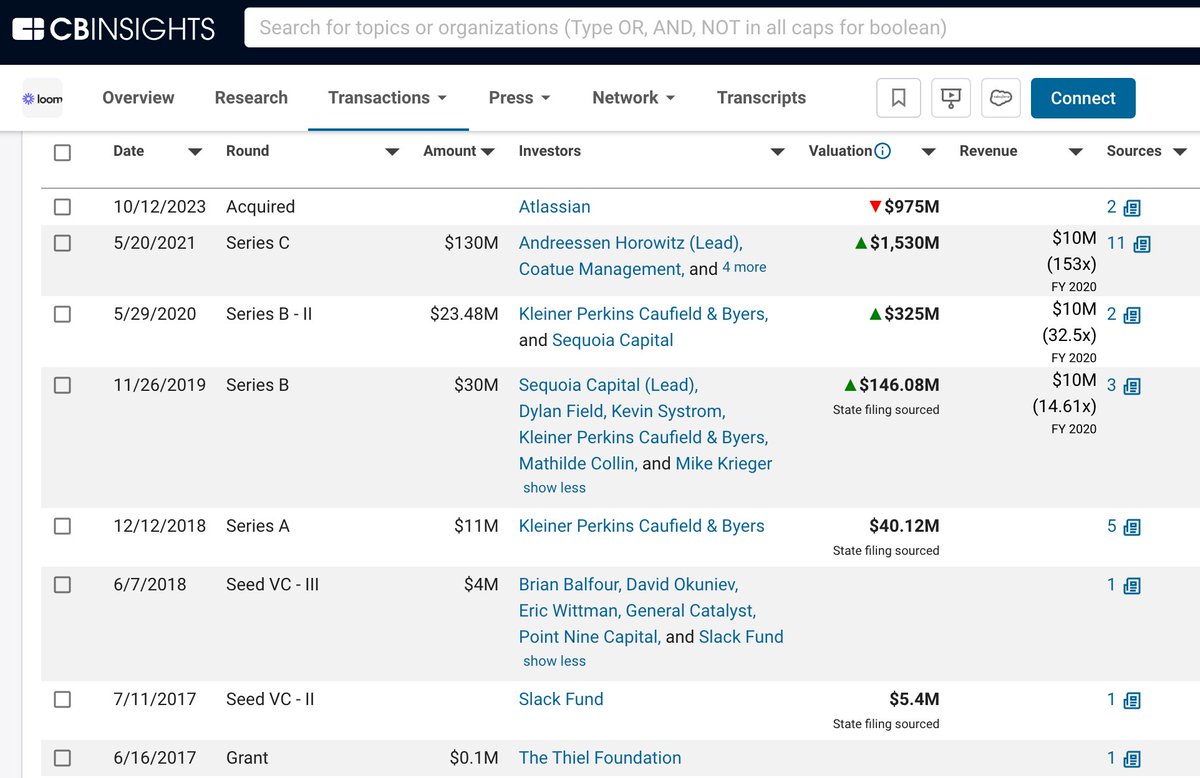The image size is (1200, 778).
Task: Open the Kevin Systrom investor link
Action: 668,411
